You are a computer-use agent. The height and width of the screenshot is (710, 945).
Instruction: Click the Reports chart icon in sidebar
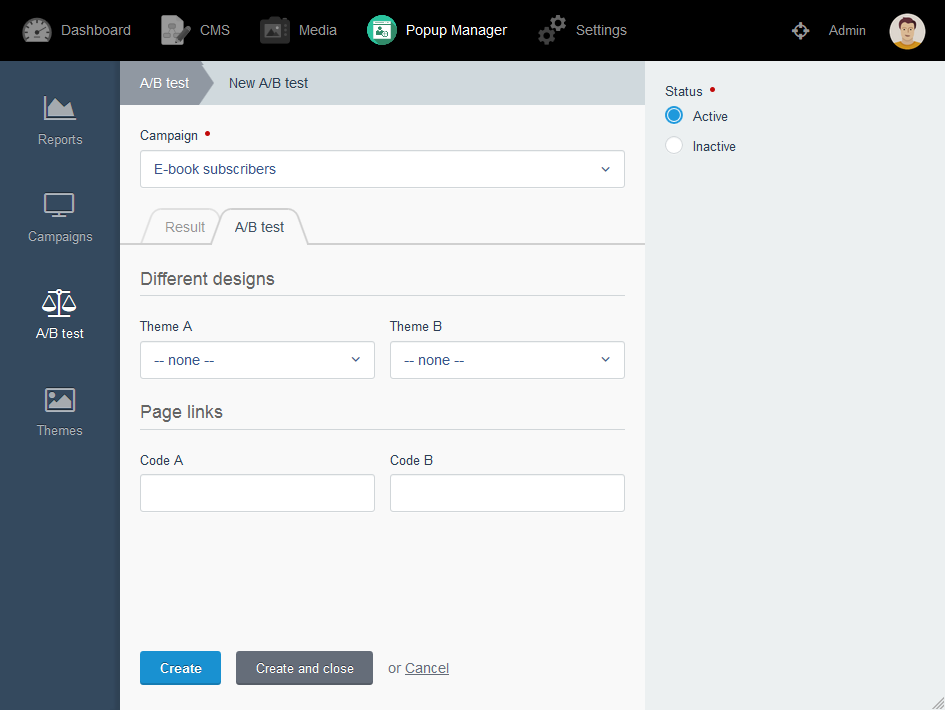59,108
